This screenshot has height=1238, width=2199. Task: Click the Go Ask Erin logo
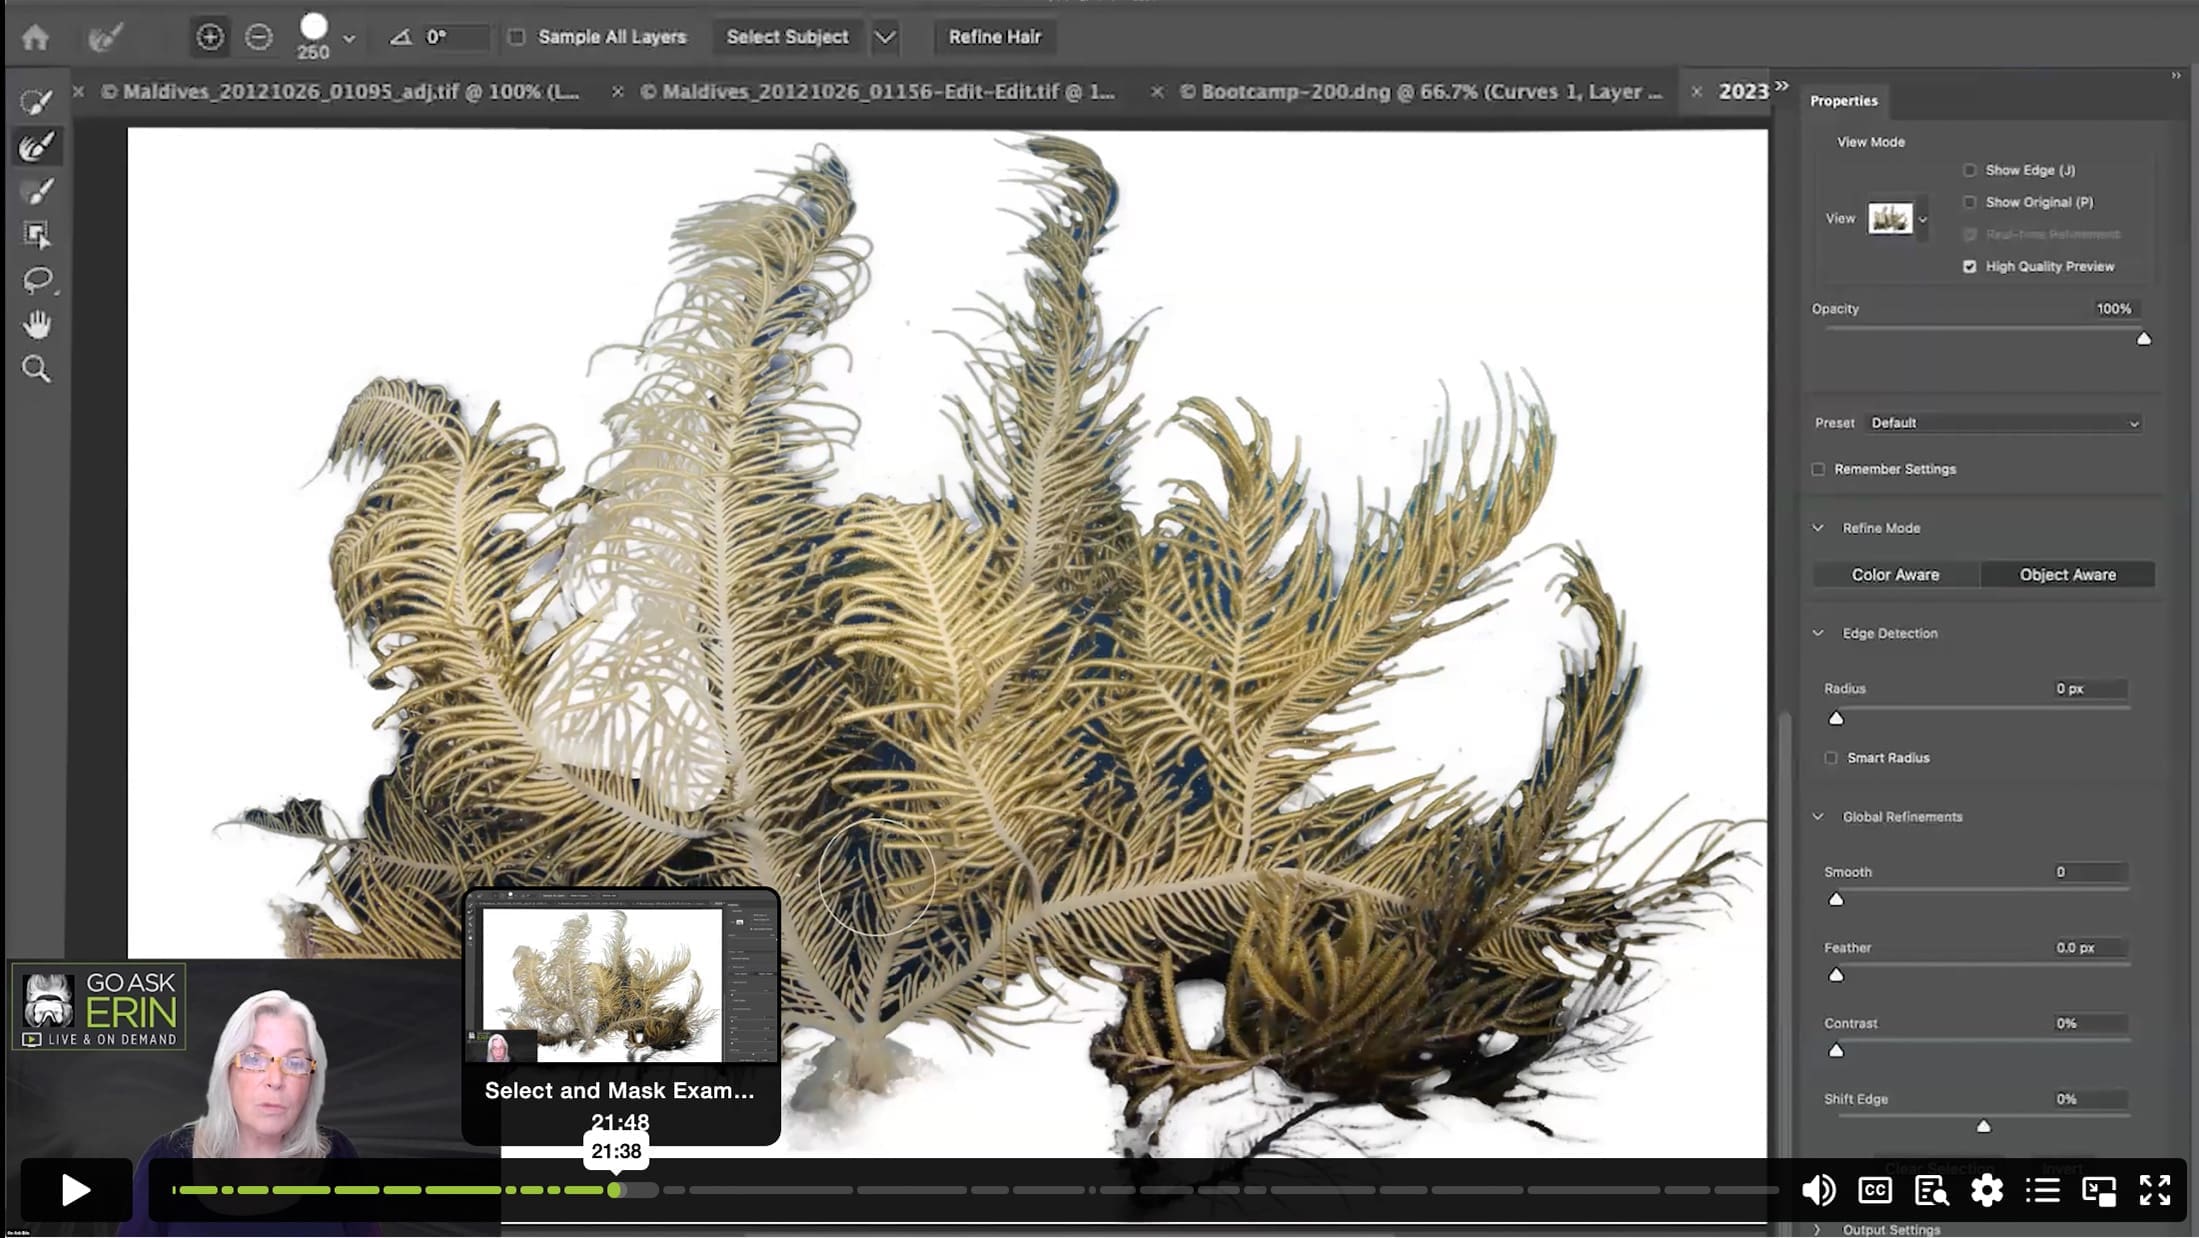pyautogui.click(x=99, y=1008)
